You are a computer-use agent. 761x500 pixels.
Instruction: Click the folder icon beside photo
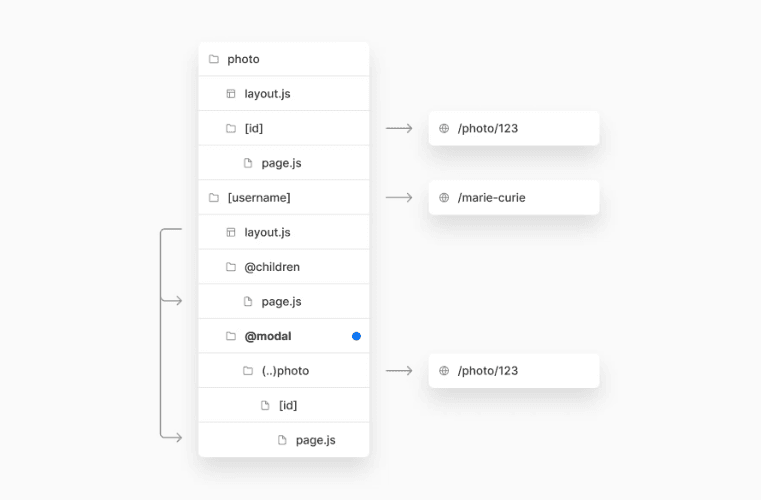pos(213,59)
